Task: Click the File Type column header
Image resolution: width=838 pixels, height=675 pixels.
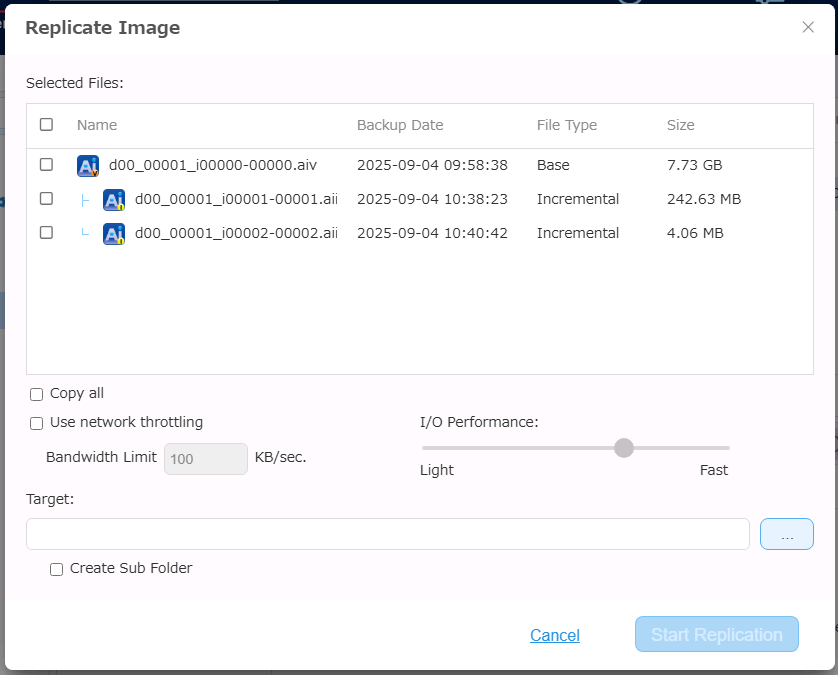Action: point(566,125)
